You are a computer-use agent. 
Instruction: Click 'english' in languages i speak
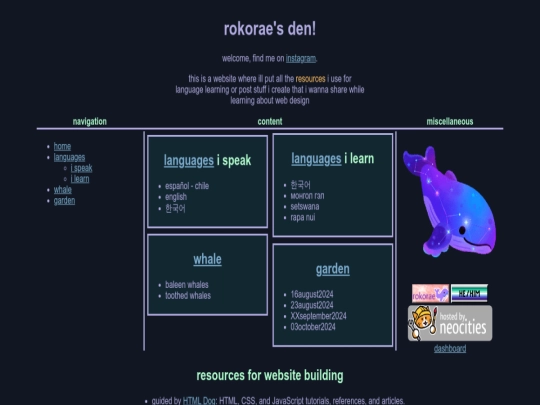[x=176, y=197]
